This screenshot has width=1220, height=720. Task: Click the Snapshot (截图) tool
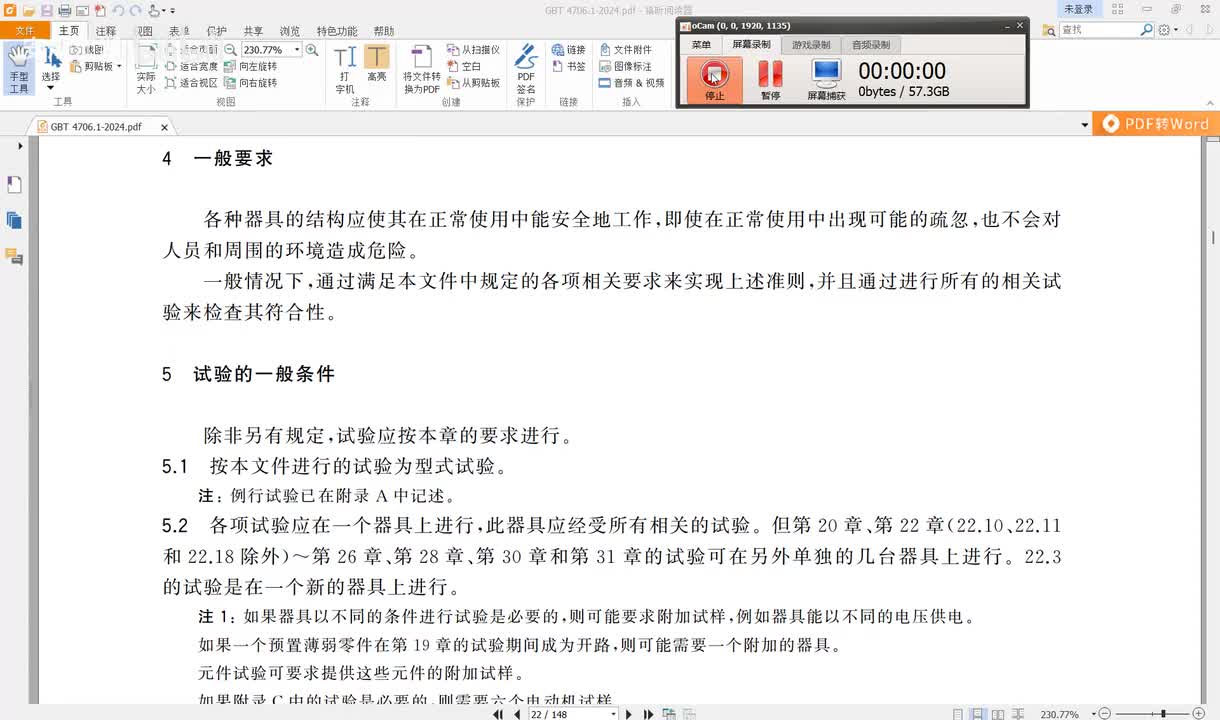tap(87, 50)
